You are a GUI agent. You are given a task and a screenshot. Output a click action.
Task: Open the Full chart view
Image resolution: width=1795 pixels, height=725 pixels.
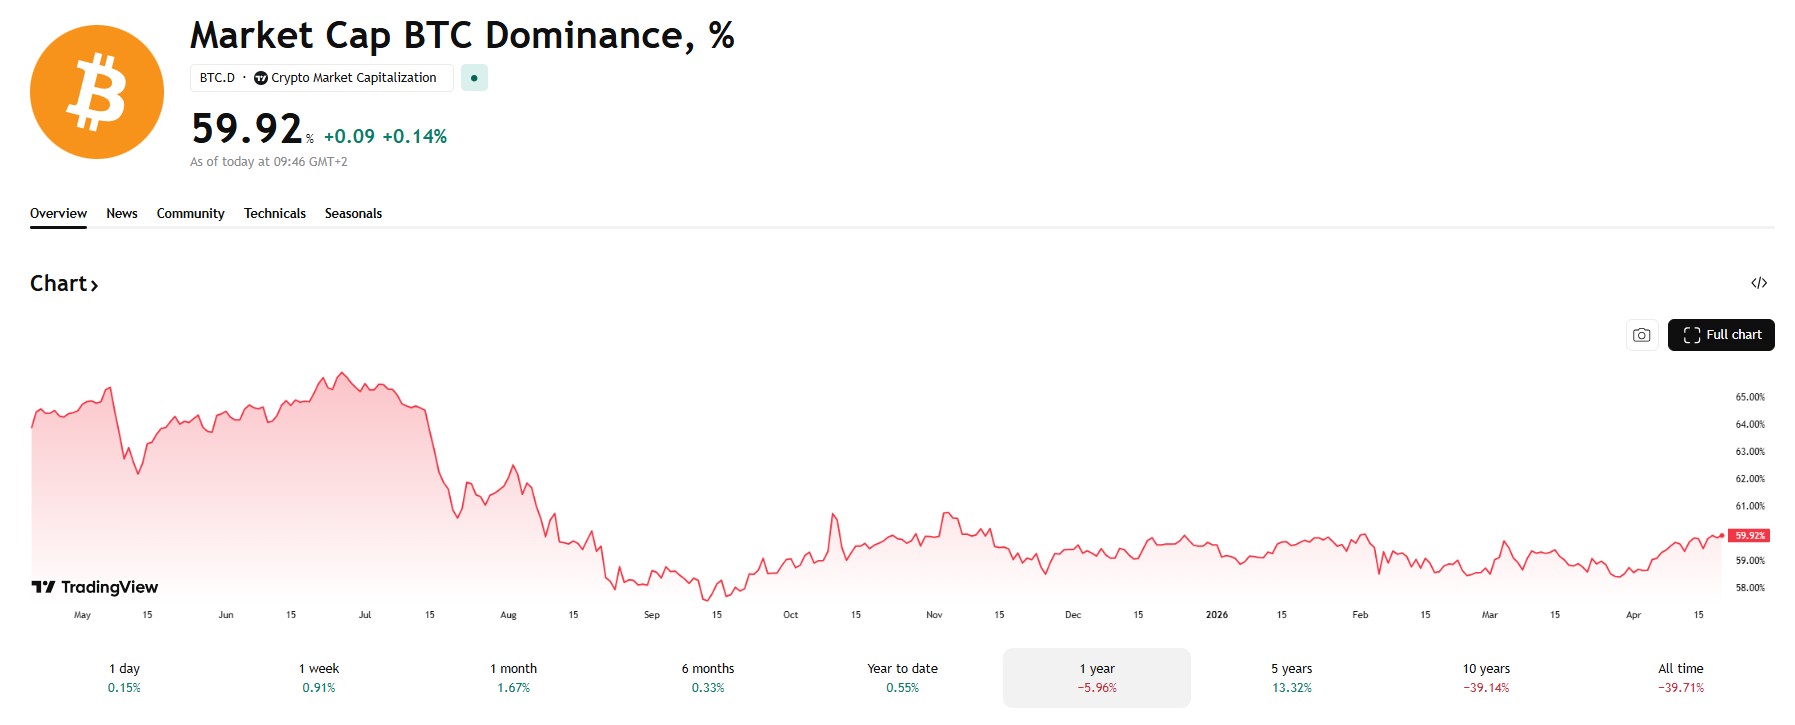[x=1721, y=335]
